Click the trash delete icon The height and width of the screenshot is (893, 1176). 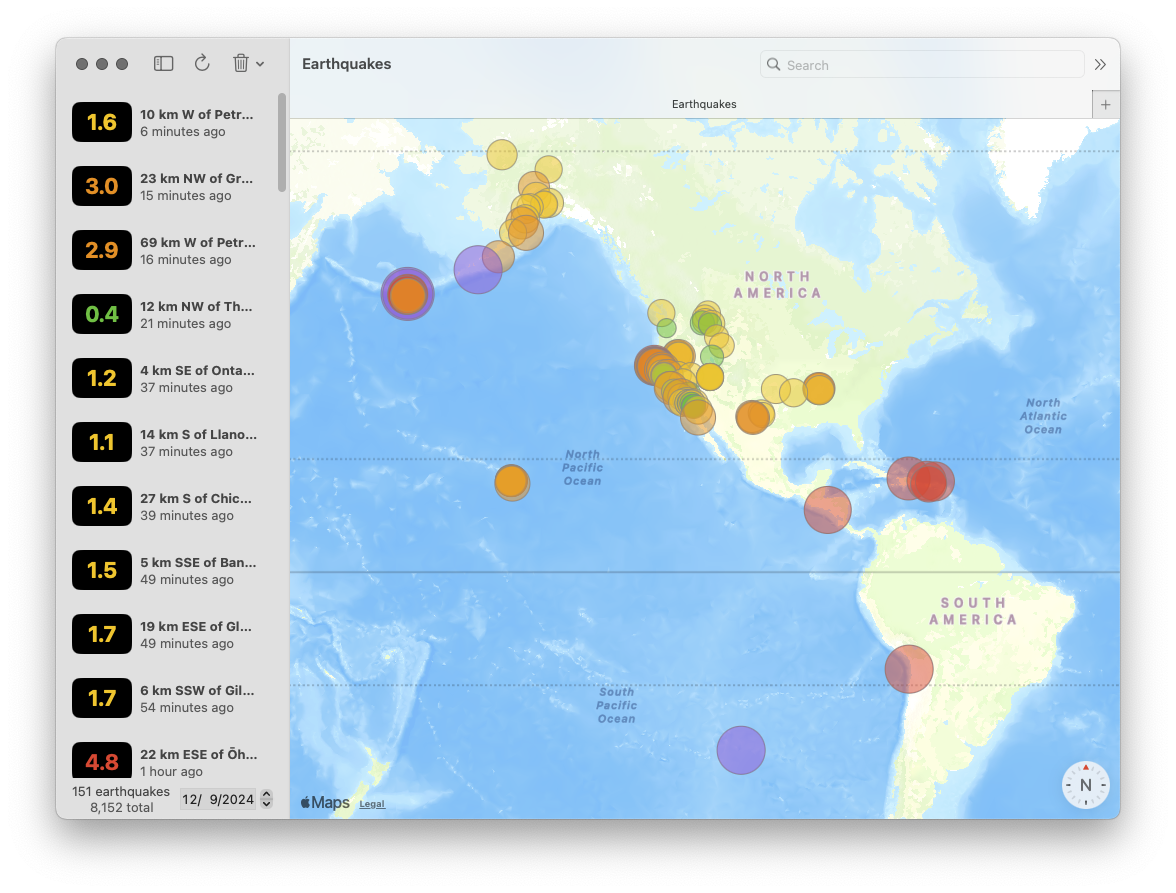[240, 64]
